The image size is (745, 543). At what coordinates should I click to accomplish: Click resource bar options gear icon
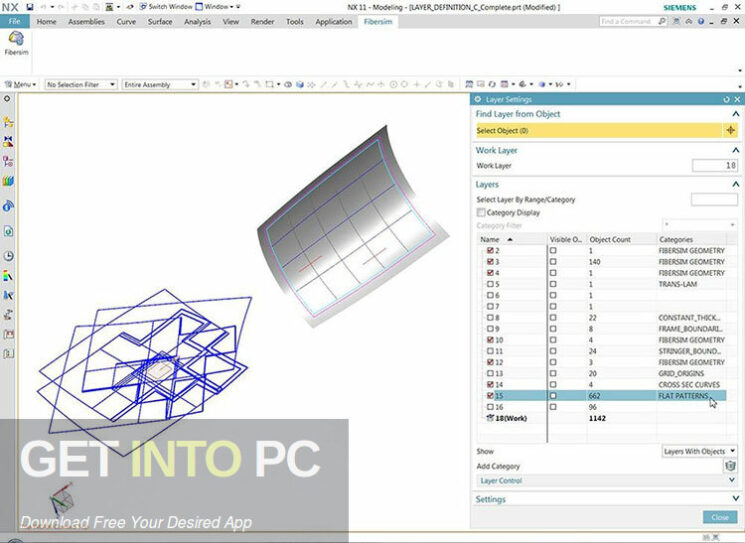[x=7, y=99]
